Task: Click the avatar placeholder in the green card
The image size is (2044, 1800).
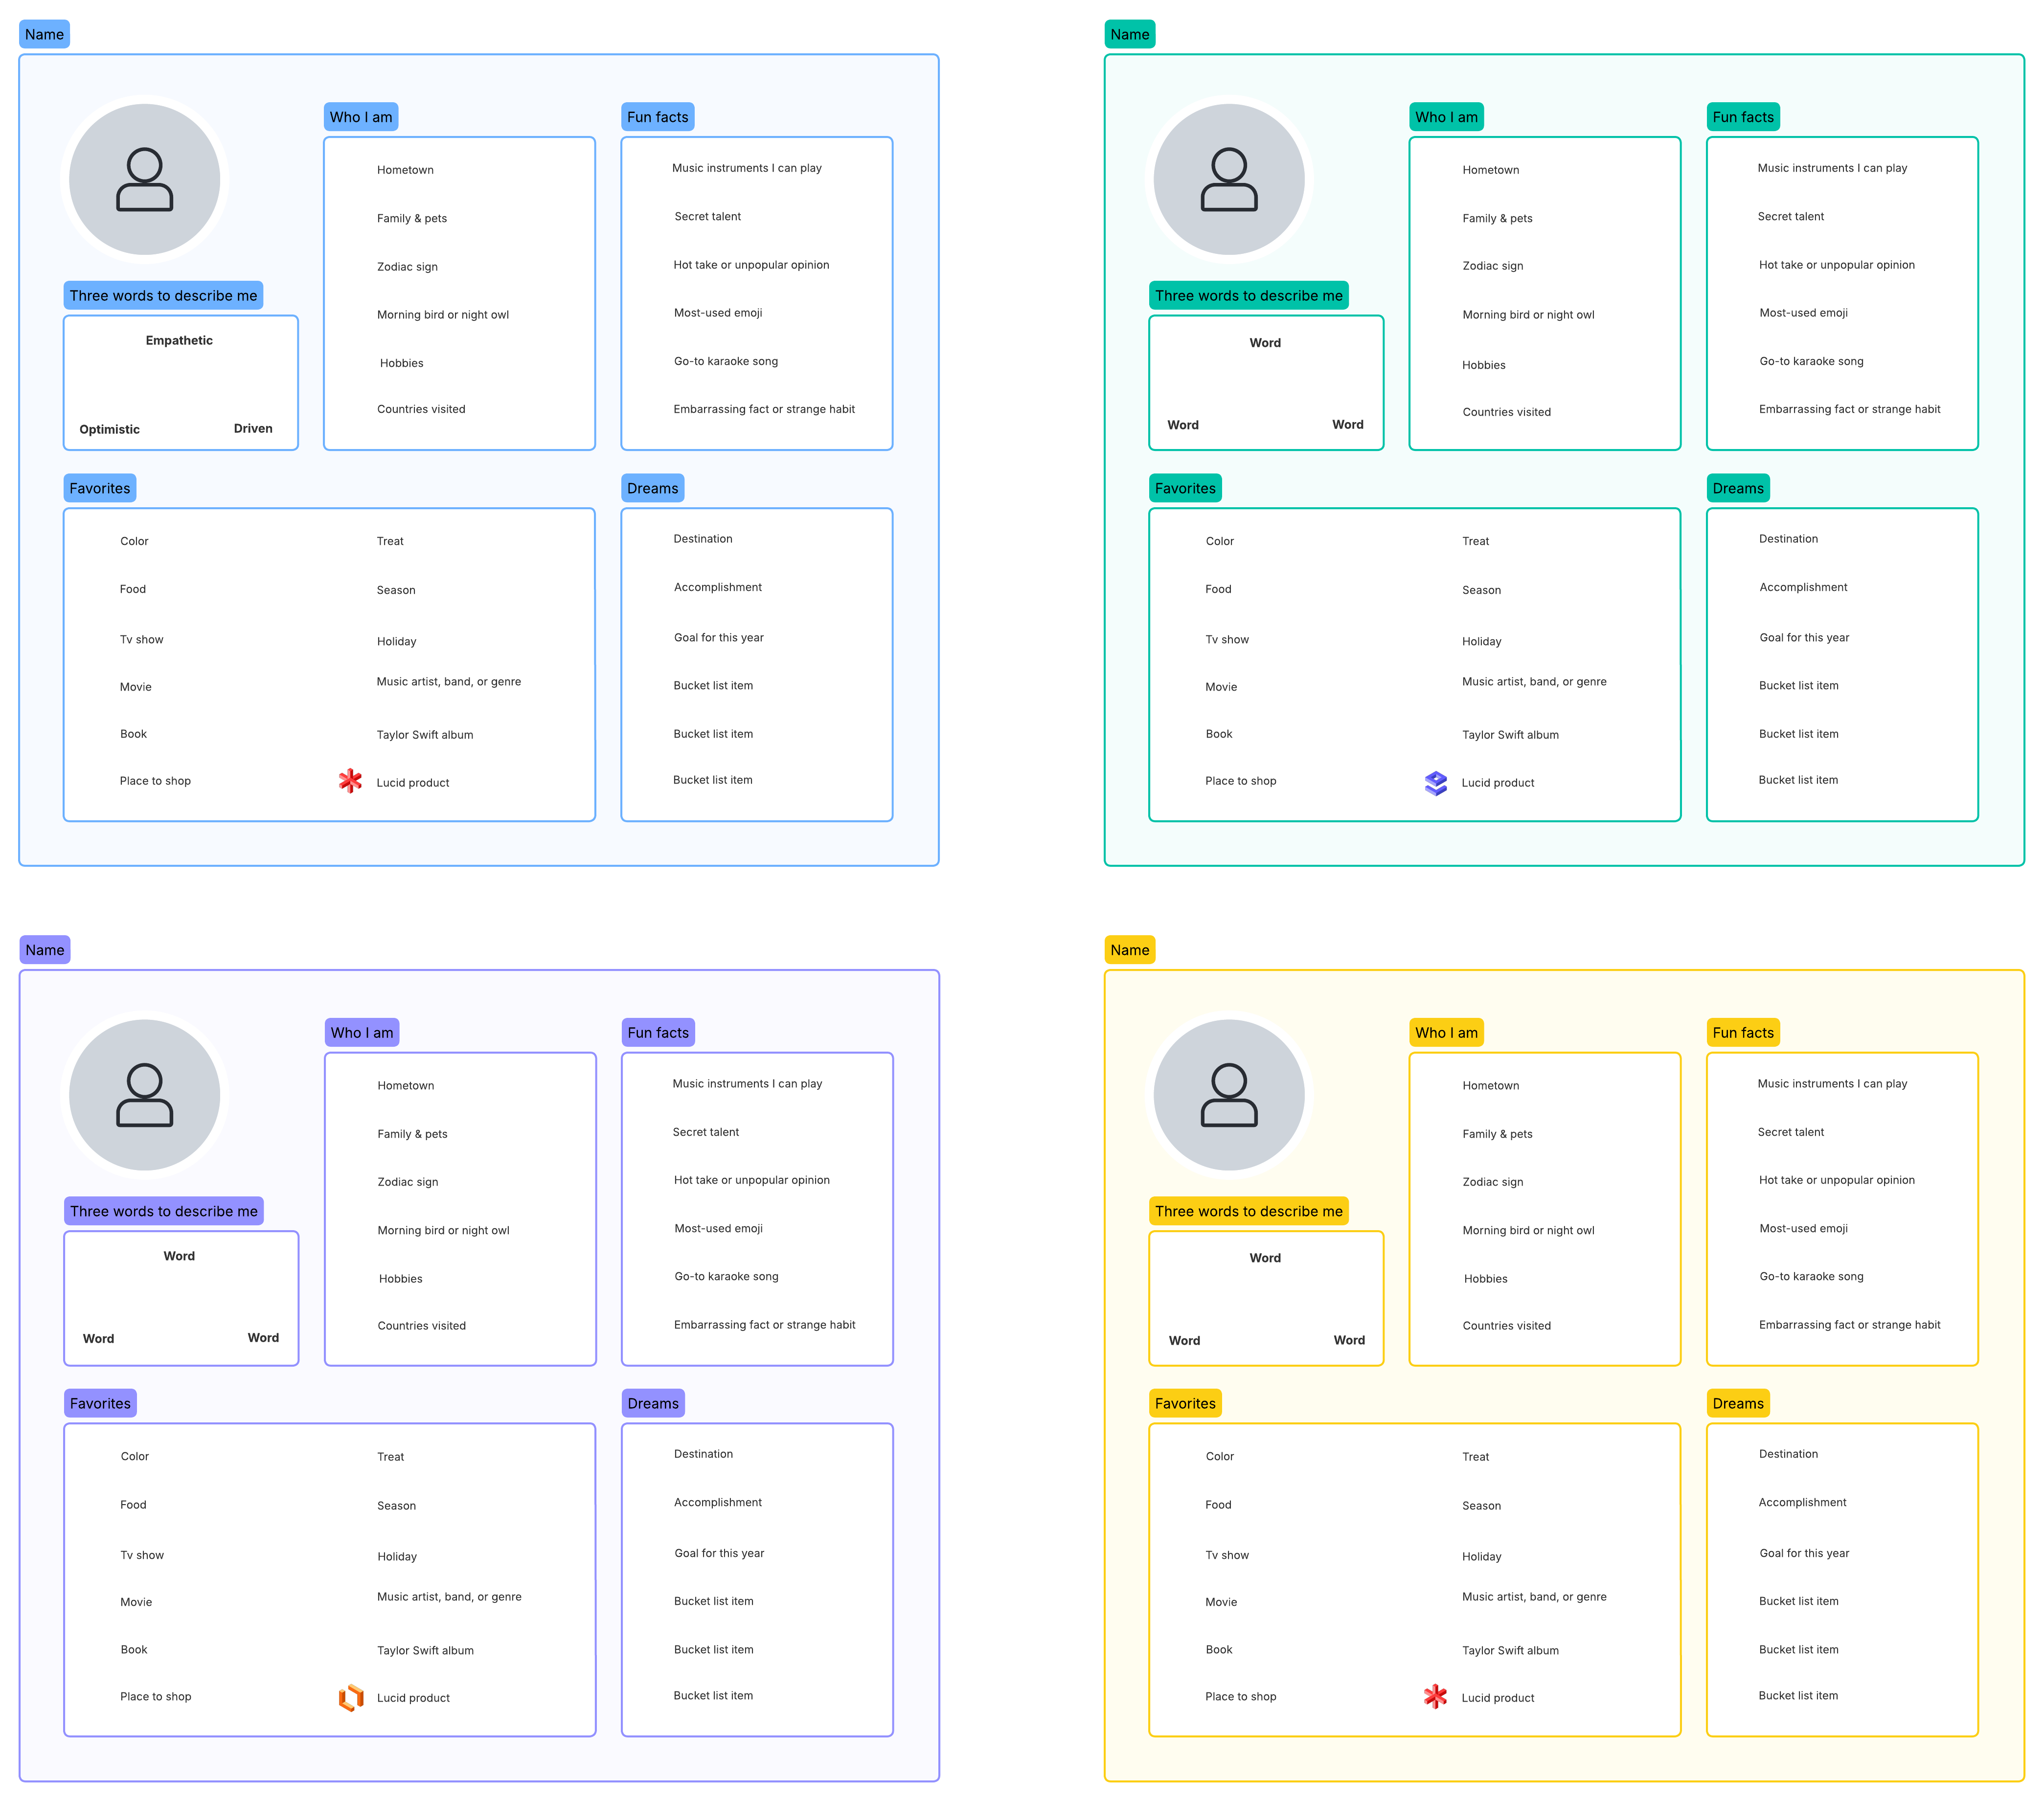Action: click(x=1229, y=180)
